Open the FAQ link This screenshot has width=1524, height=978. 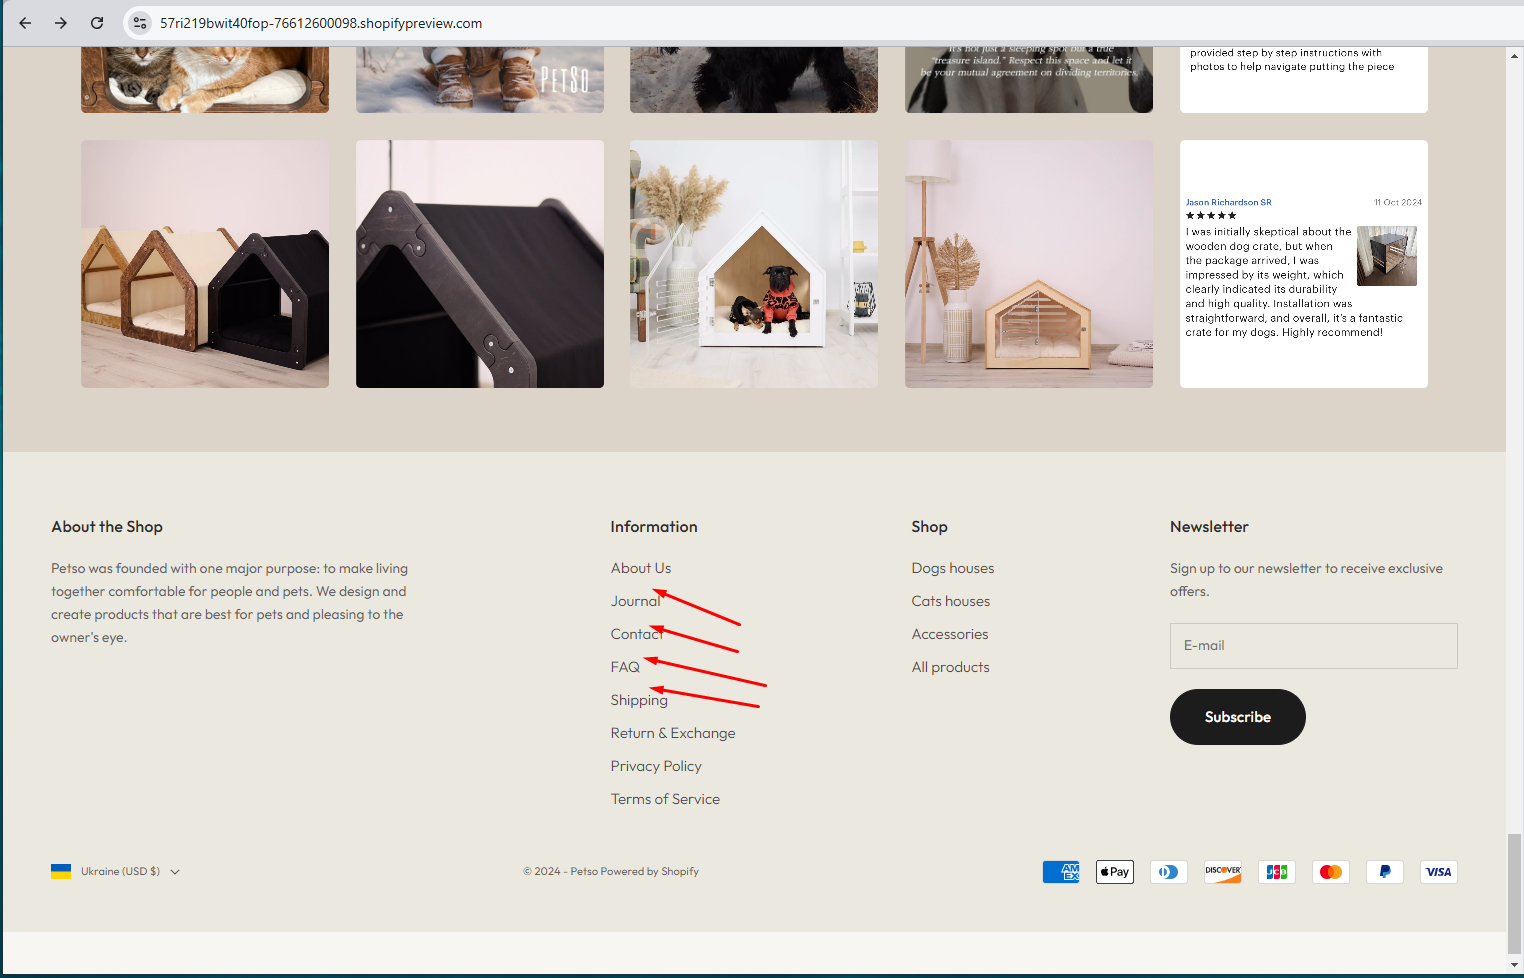pos(625,667)
